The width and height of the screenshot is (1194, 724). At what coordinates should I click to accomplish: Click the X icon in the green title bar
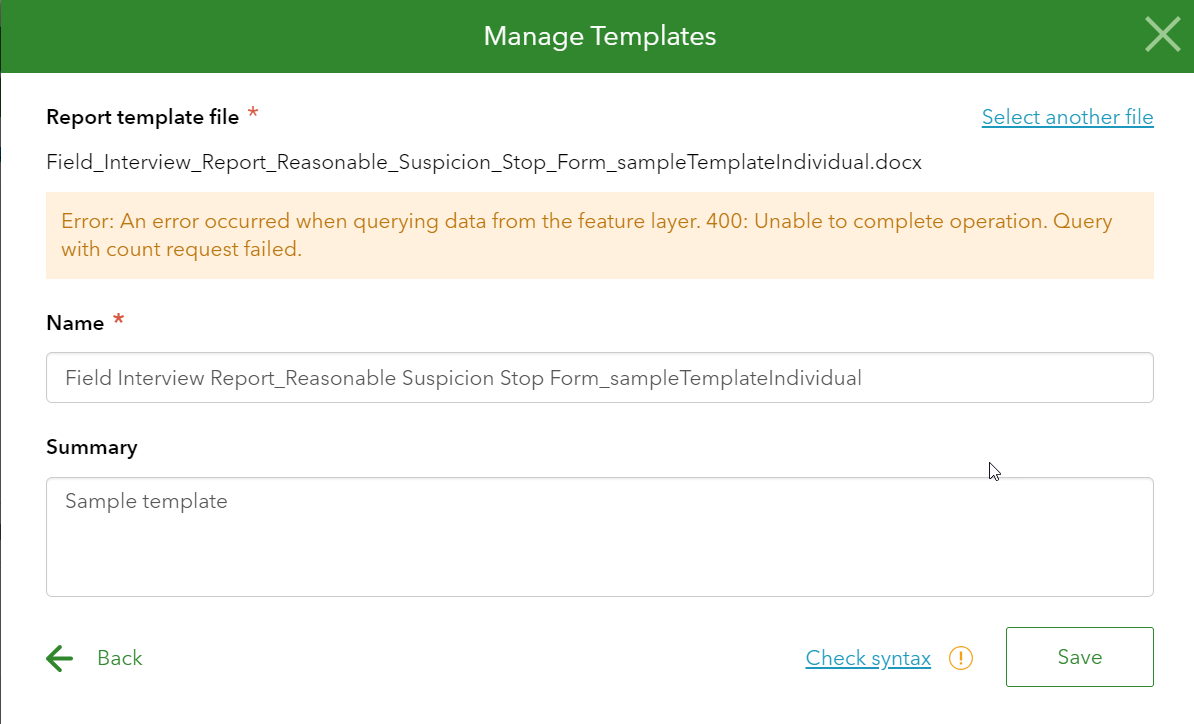[1162, 34]
